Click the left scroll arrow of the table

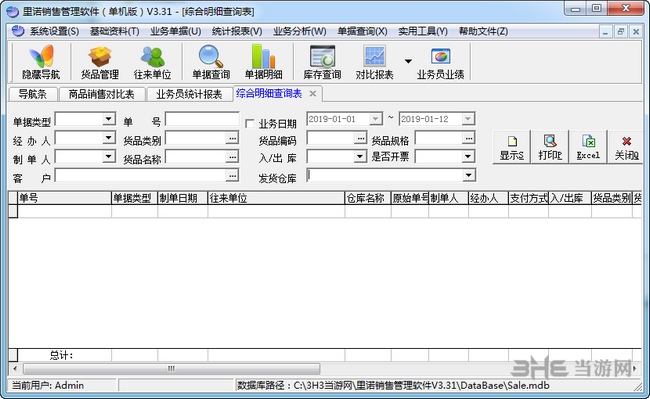tap(15, 368)
